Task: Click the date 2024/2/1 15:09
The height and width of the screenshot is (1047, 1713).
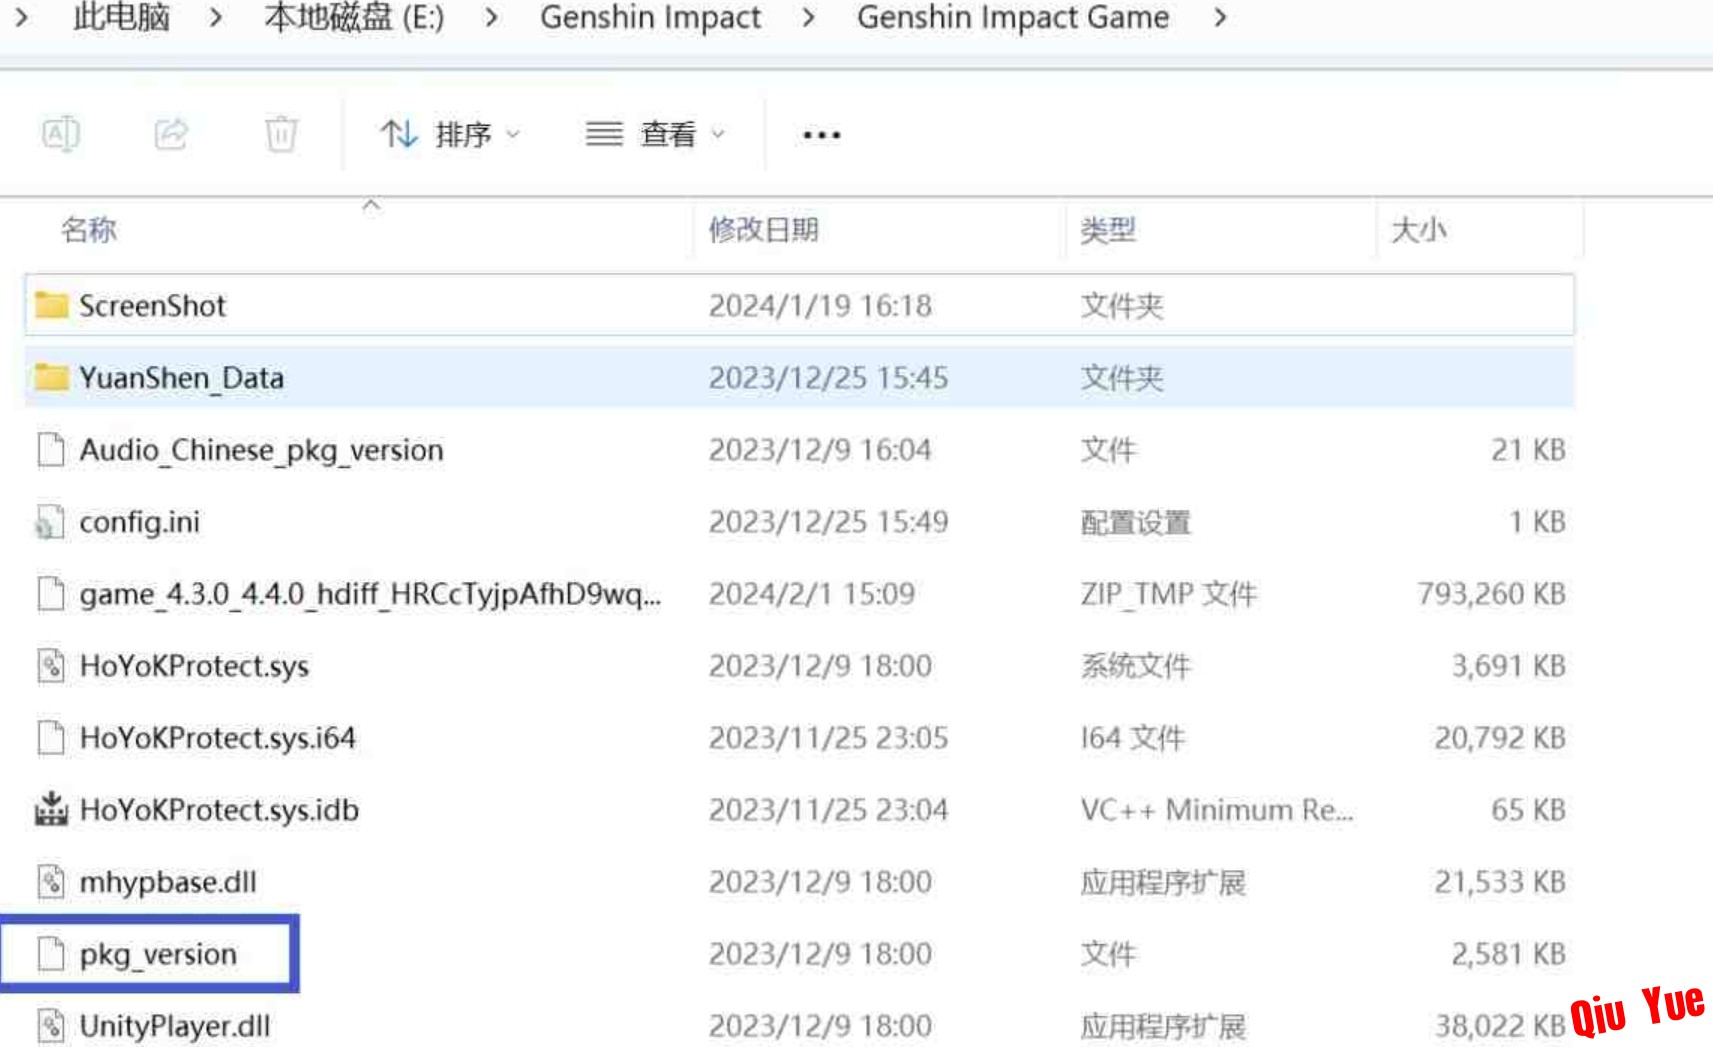Action: tap(812, 593)
